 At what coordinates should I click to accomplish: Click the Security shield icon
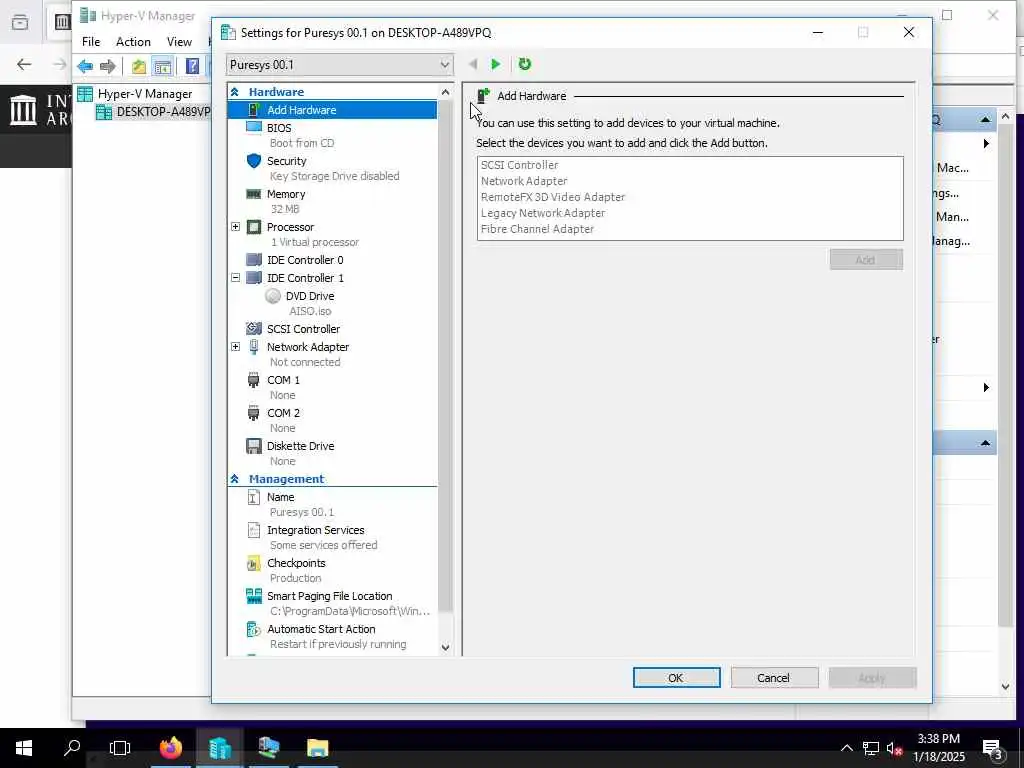[x=253, y=161]
